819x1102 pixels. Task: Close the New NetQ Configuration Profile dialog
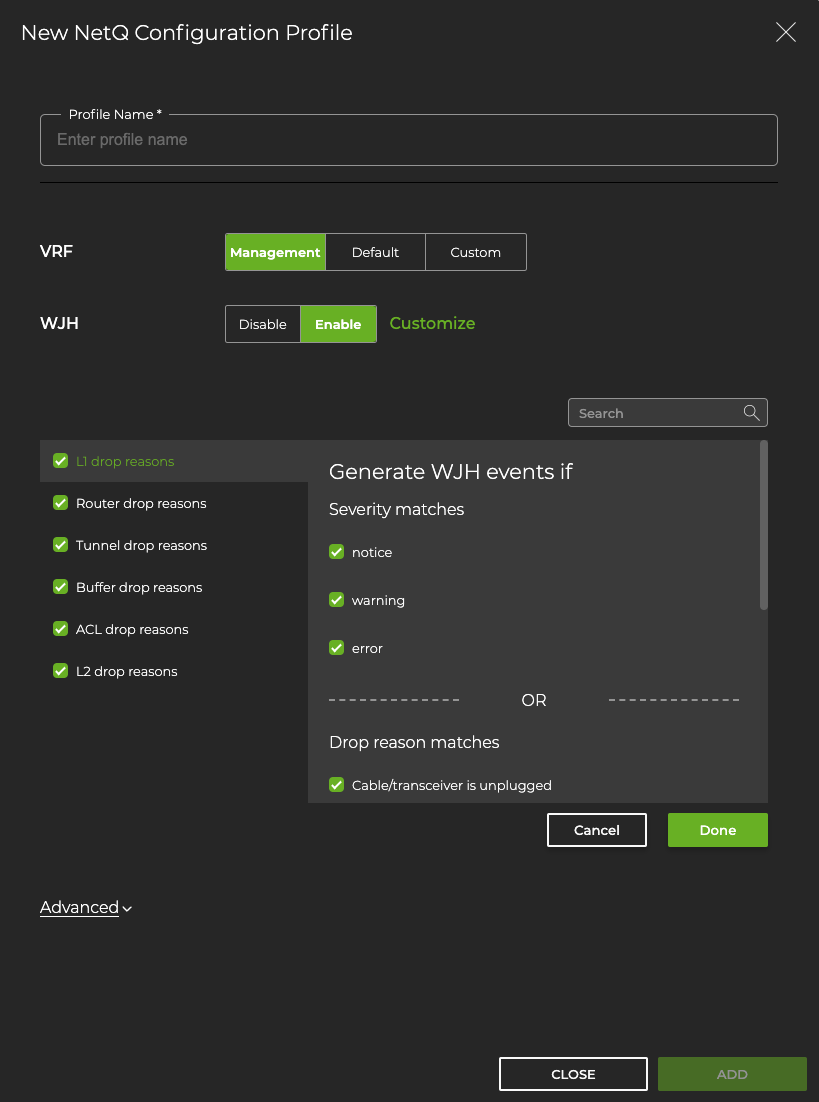[x=785, y=32]
